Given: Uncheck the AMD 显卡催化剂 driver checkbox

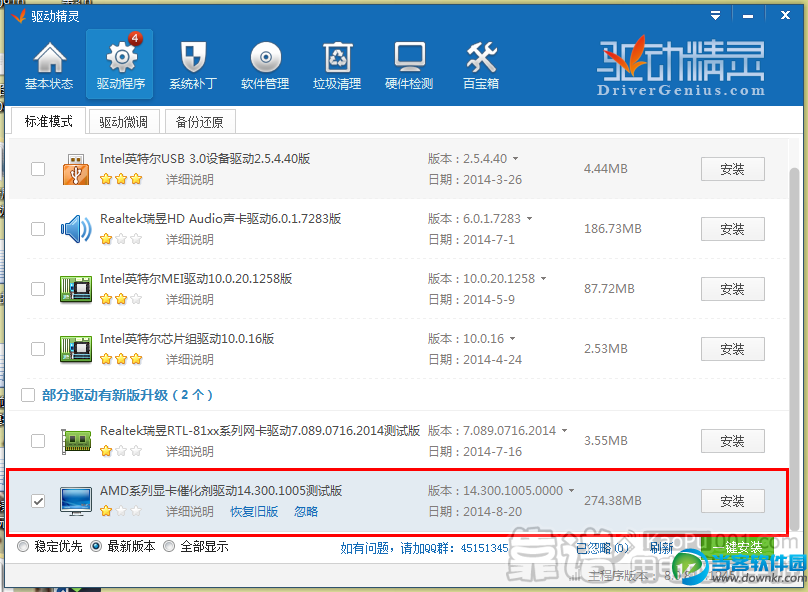Looking at the screenshot, I should [x=38, y=501].
